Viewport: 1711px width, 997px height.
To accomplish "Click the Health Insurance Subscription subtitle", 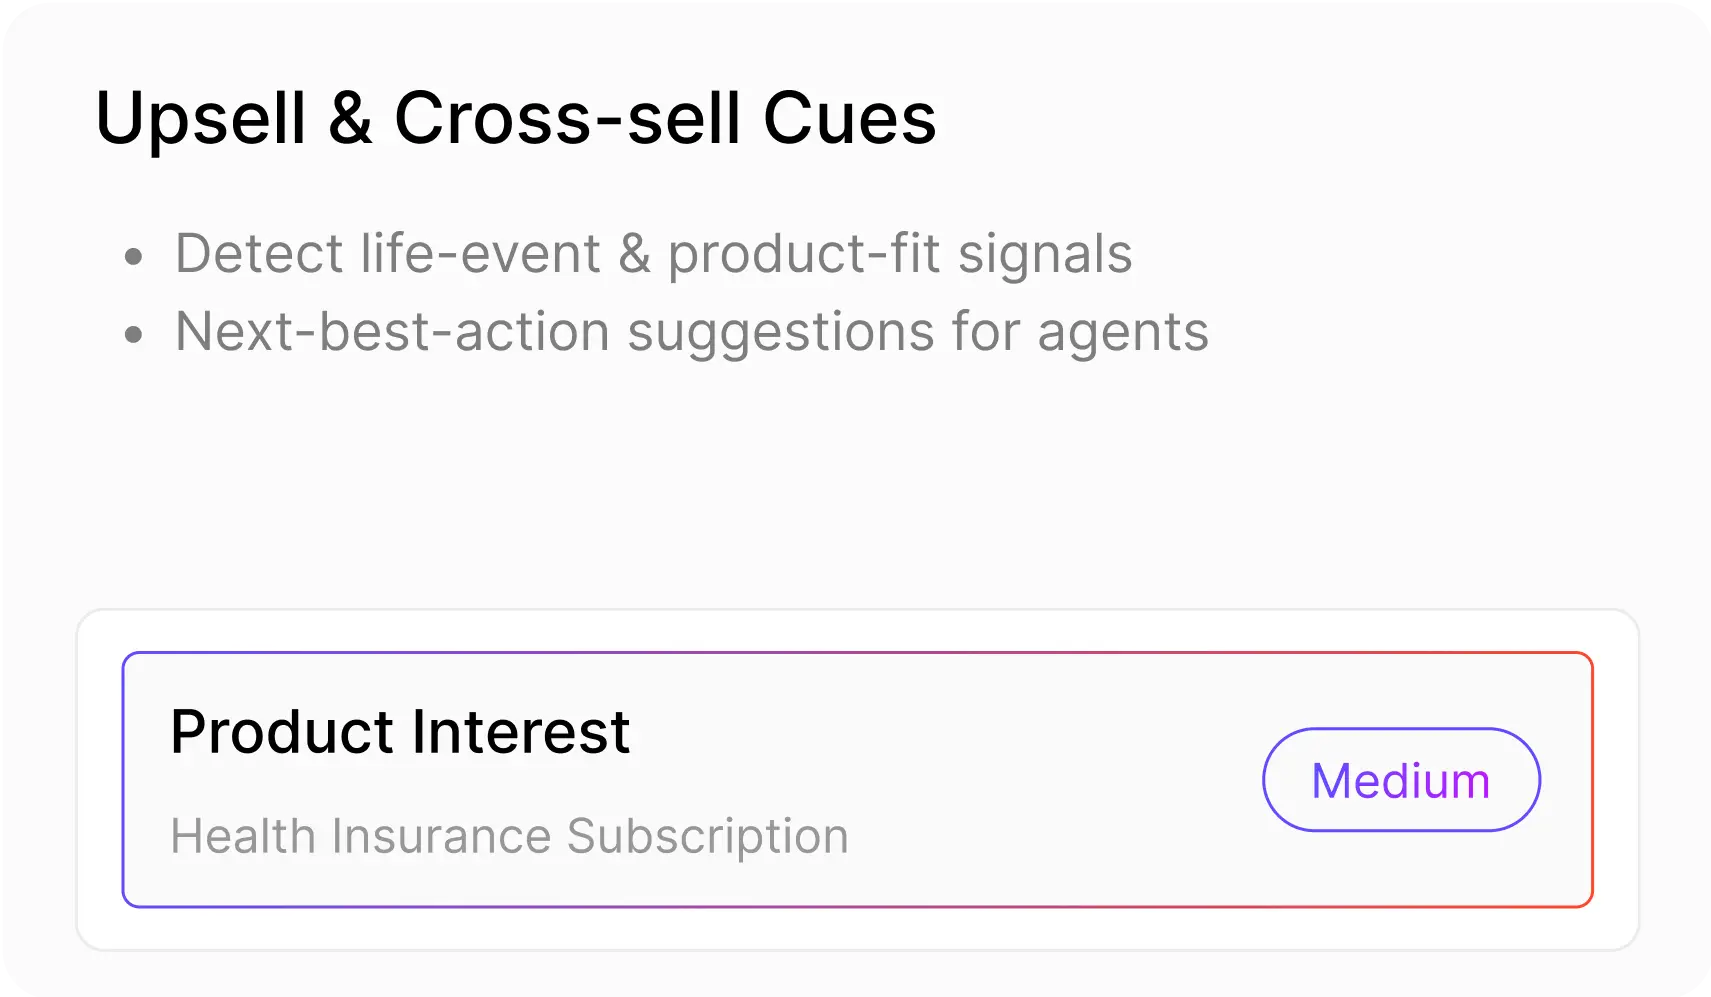I will (509, 836).
